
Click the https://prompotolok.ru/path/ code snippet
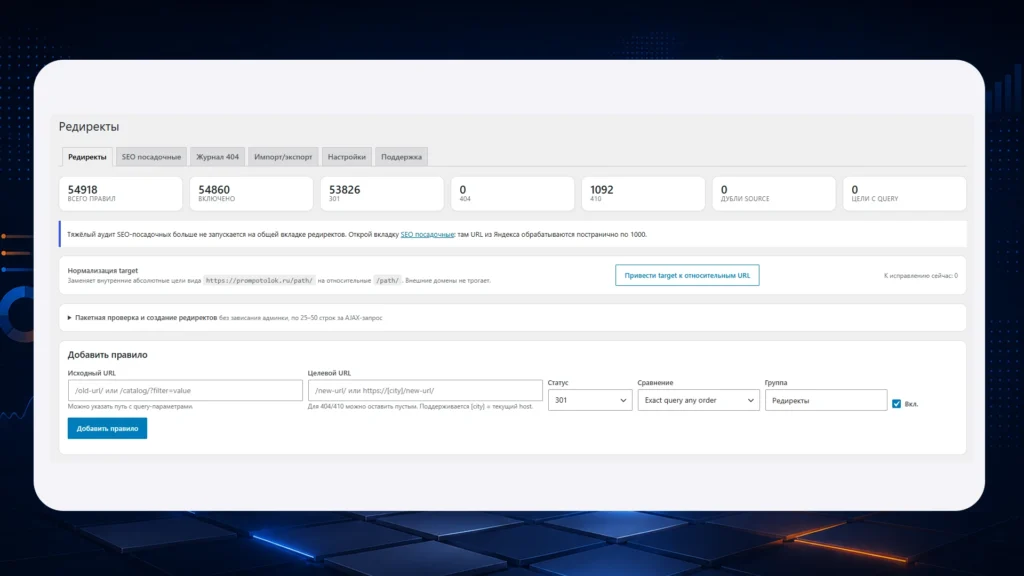(259, 280)
